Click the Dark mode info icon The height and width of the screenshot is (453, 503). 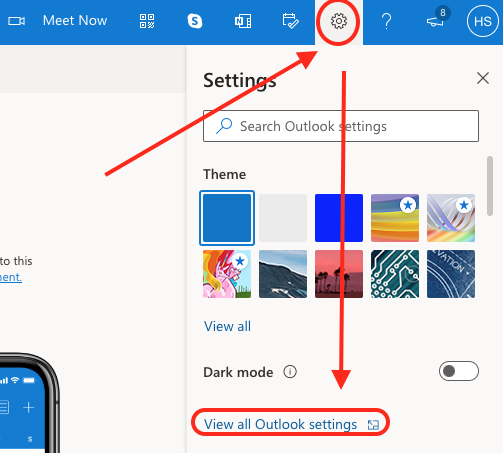point(290,372)
